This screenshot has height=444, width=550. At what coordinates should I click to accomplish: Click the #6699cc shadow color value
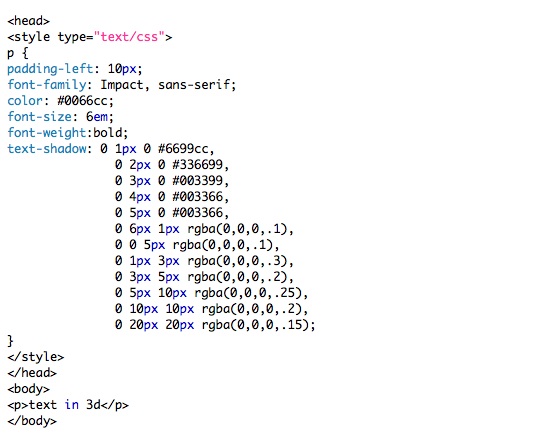point(183,149)
